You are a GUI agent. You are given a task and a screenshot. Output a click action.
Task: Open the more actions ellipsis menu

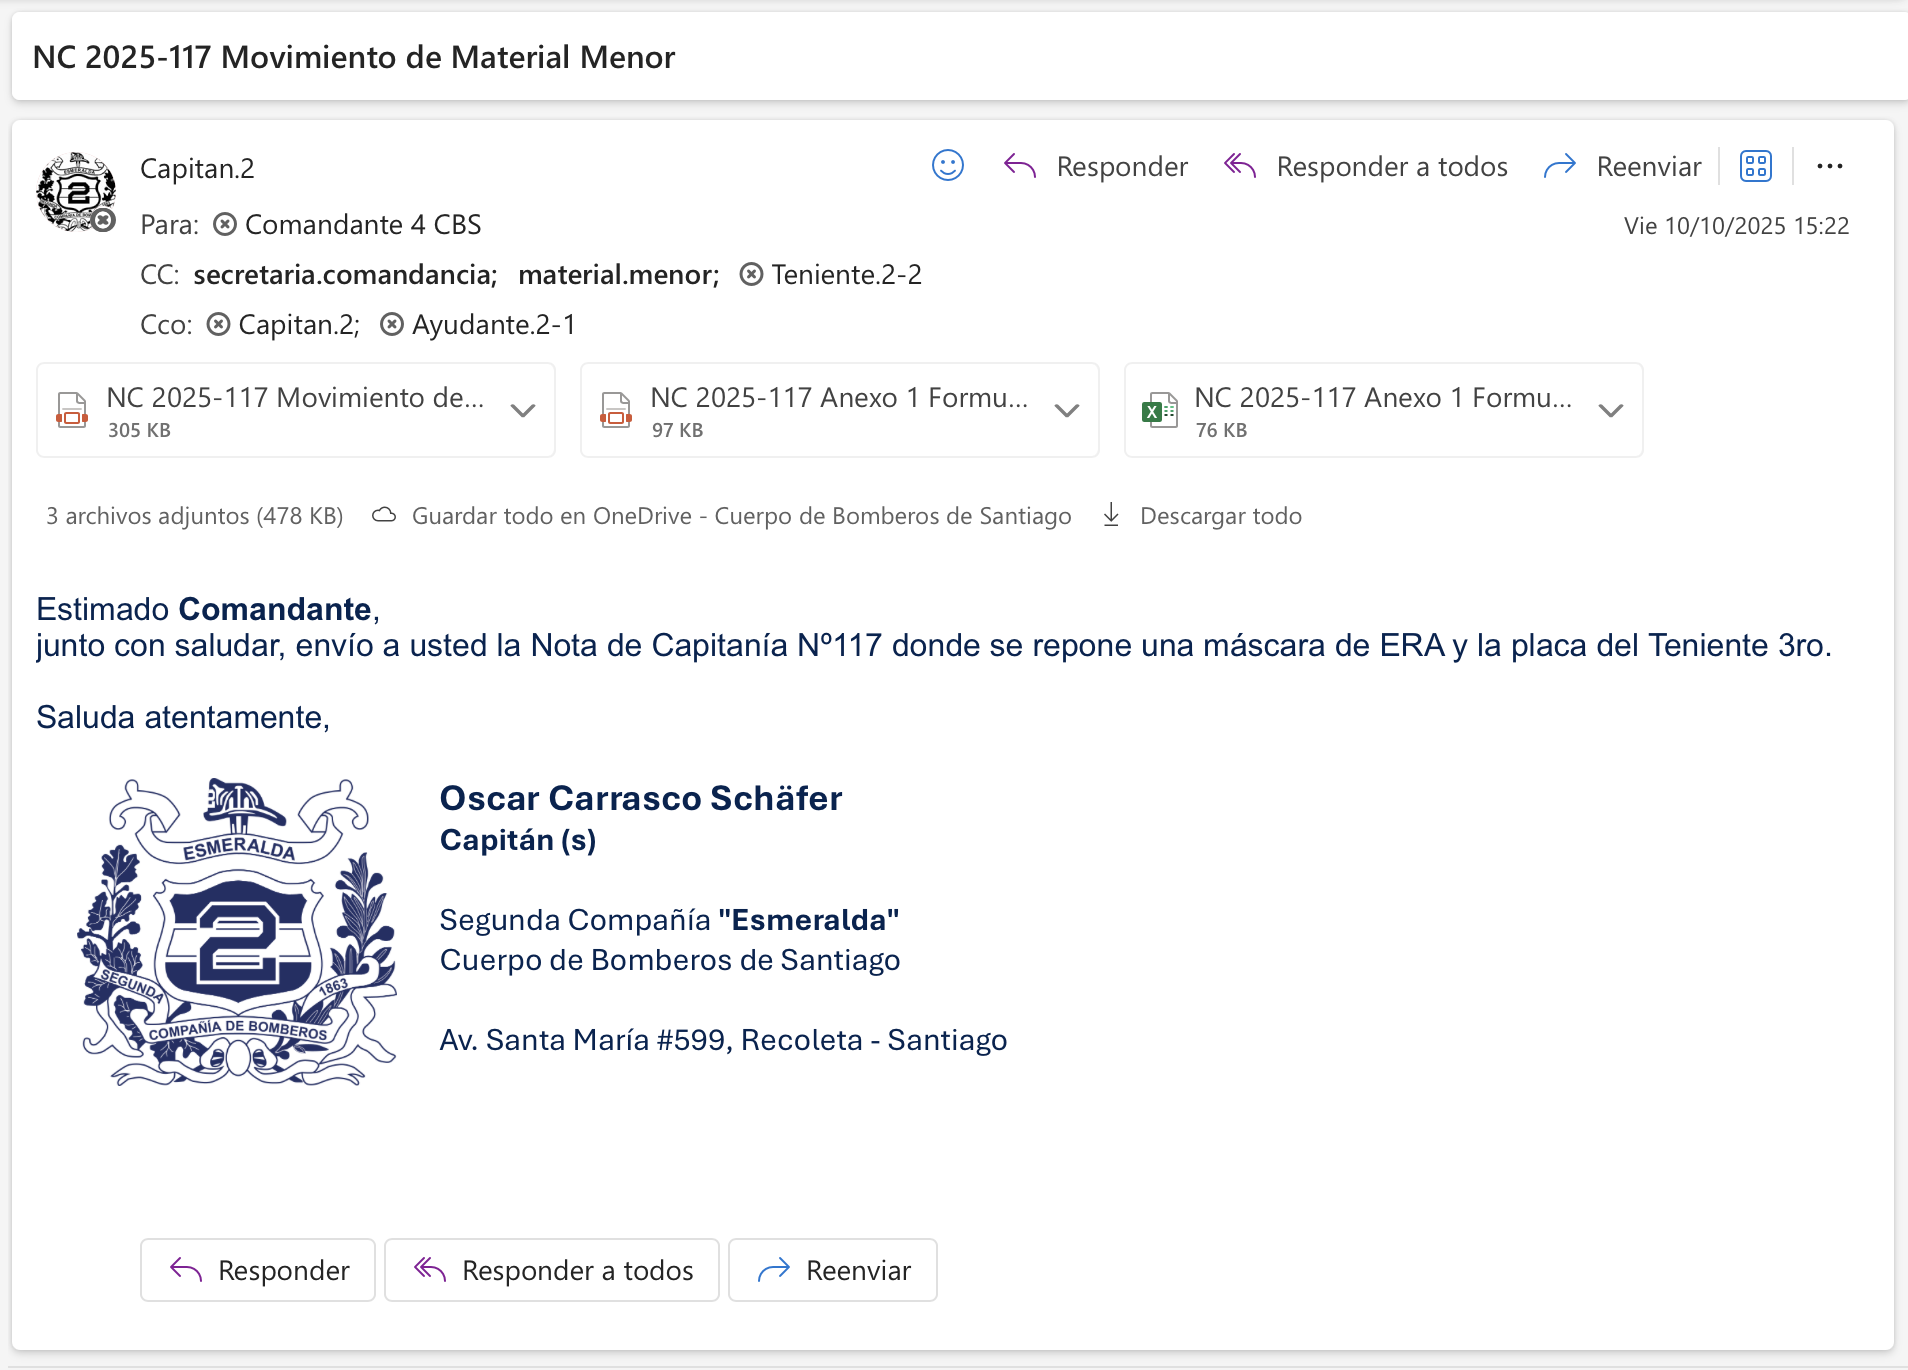[1830, 166]
